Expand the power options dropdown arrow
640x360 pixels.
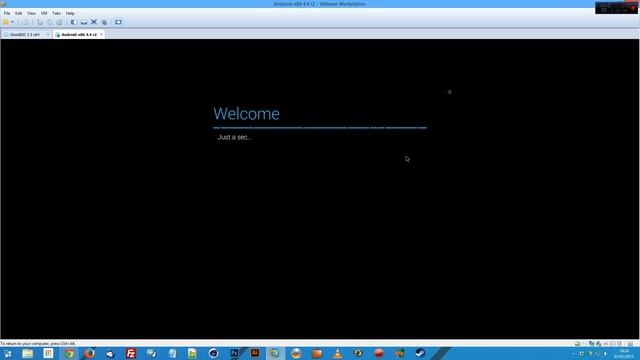(13, 22)
